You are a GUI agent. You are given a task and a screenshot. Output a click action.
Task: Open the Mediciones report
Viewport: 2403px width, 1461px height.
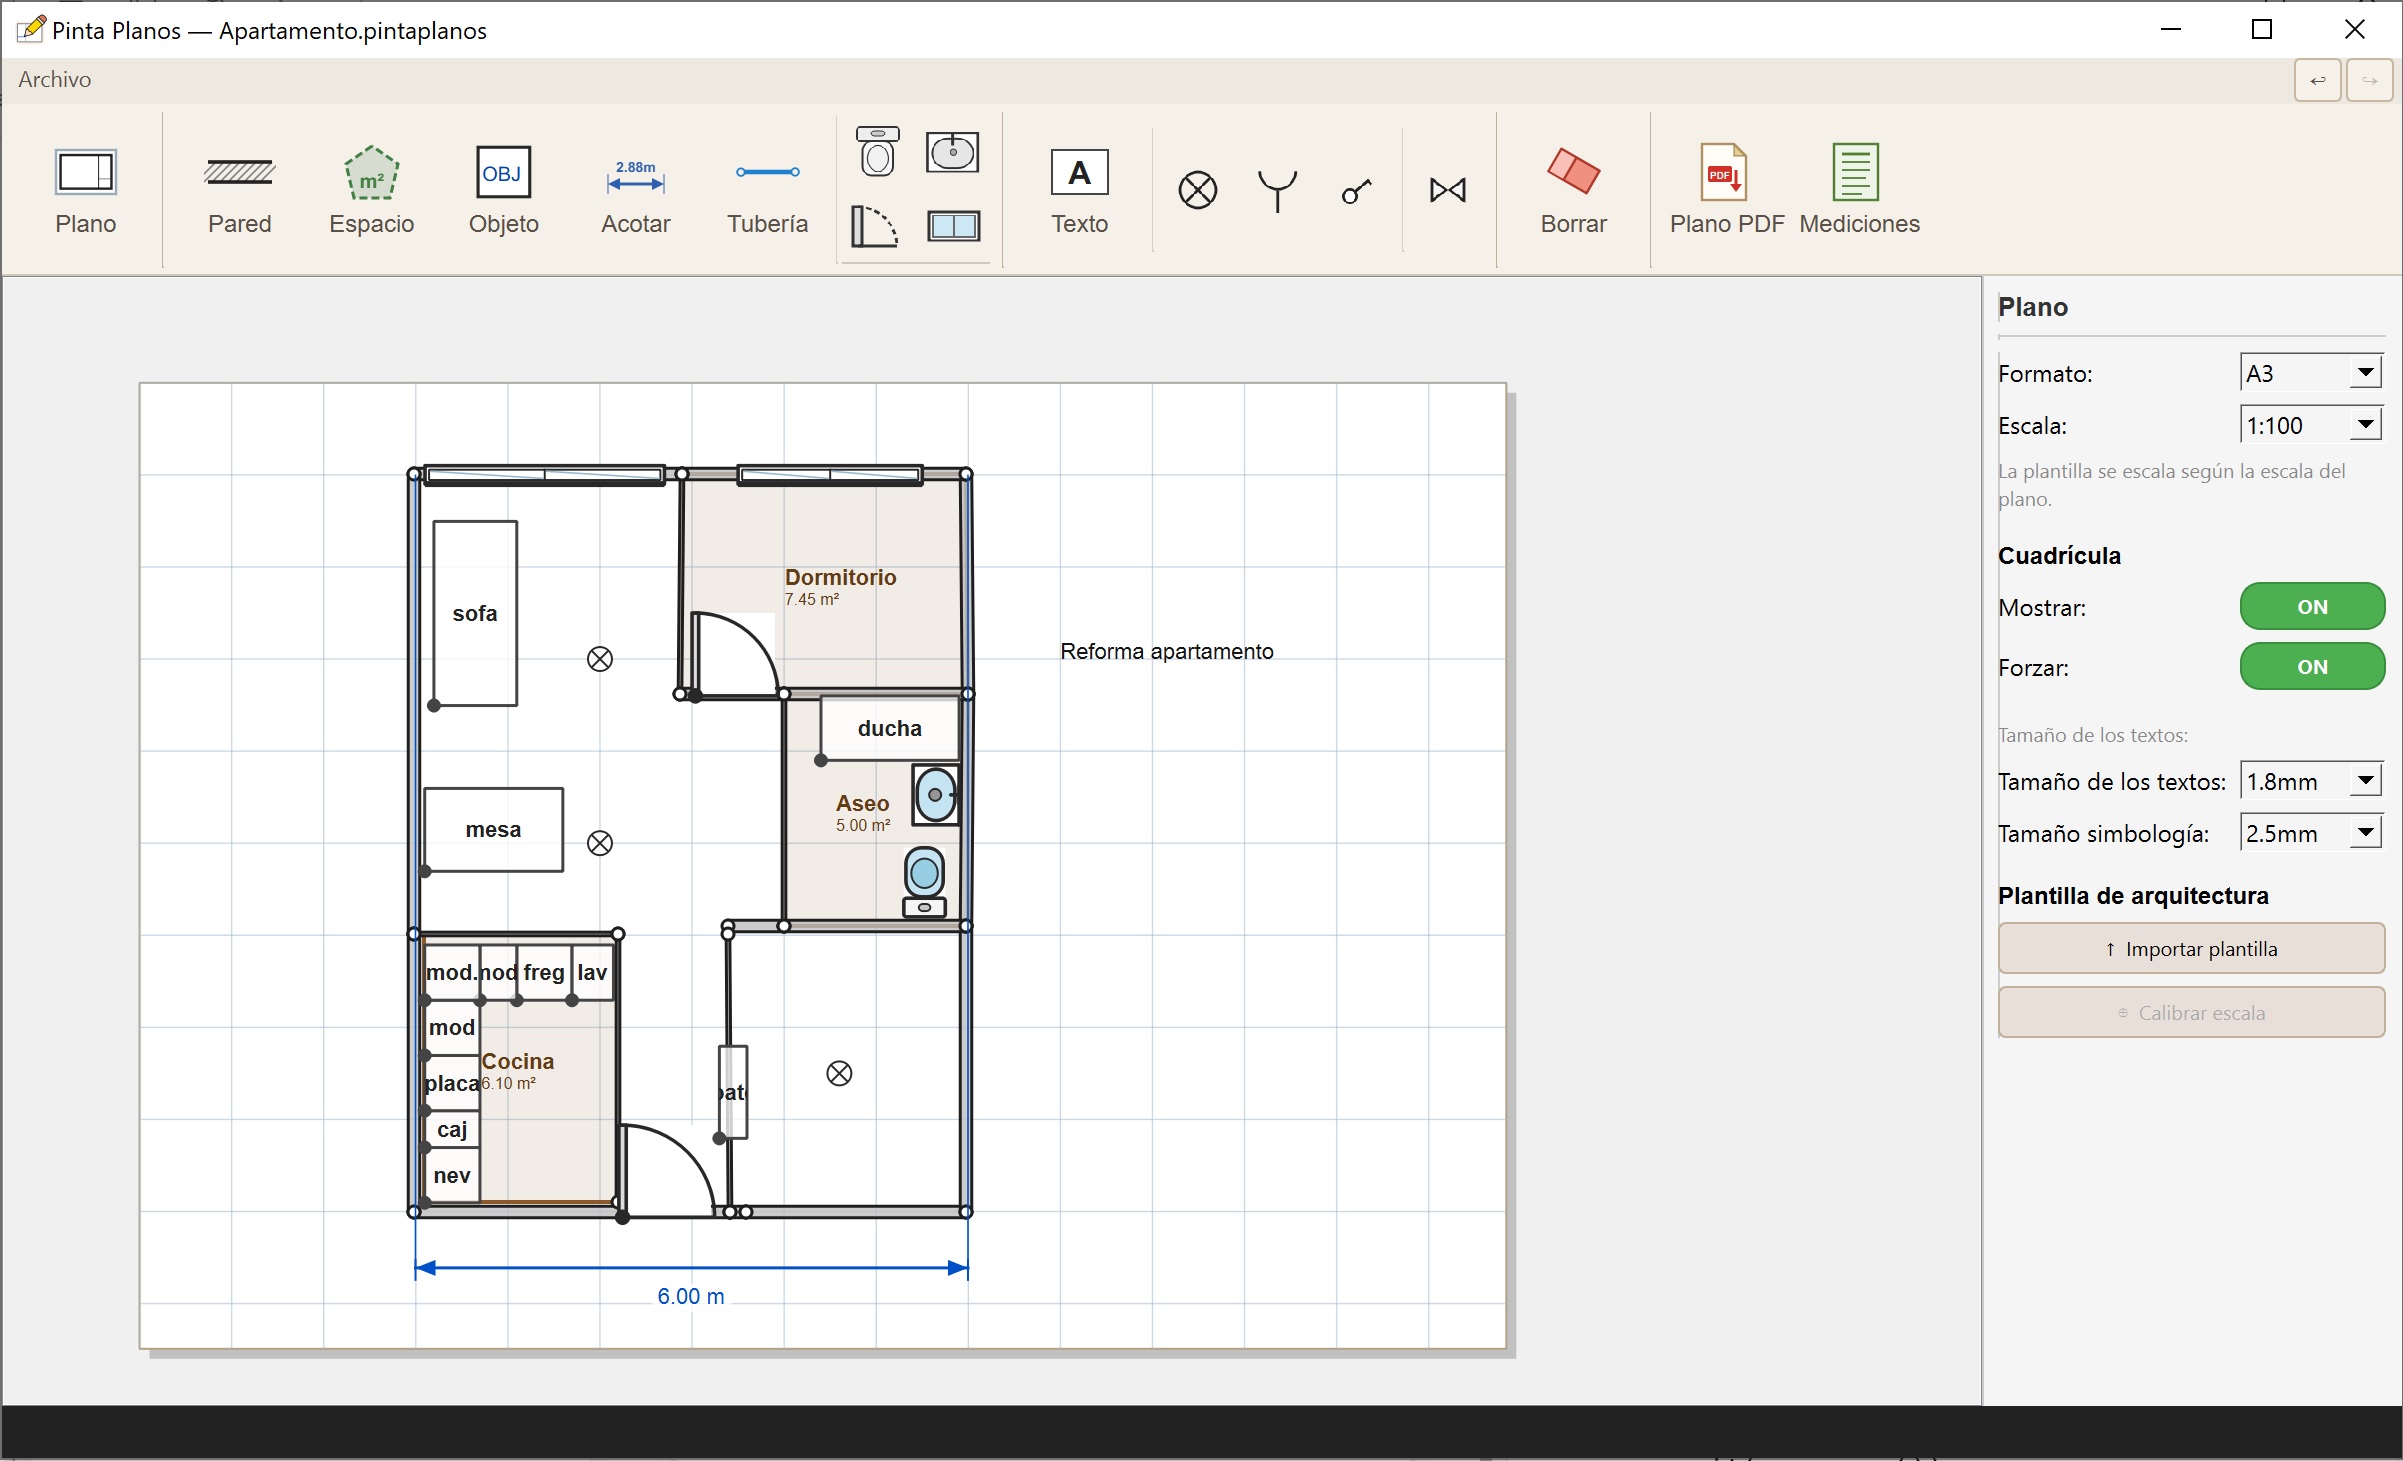(x=1859, y=191)
